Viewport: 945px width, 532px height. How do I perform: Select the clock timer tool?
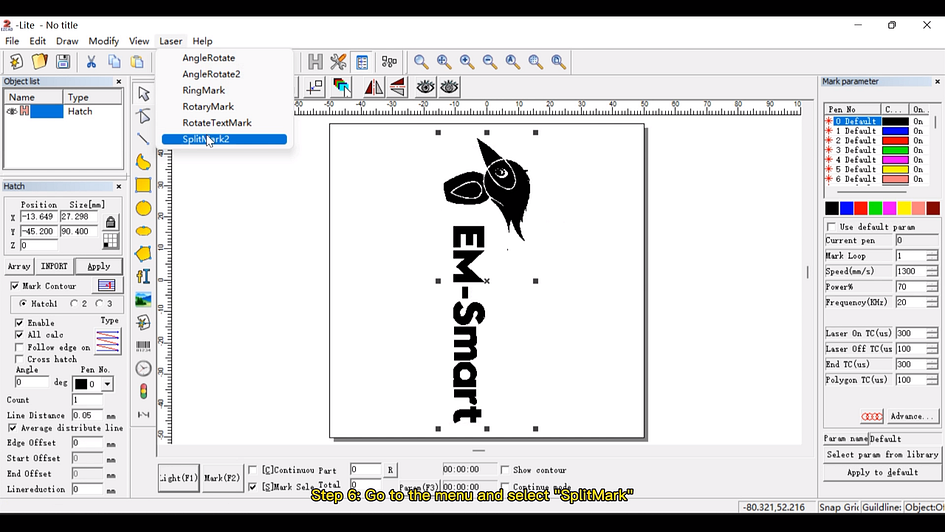[x=143, y=368]
